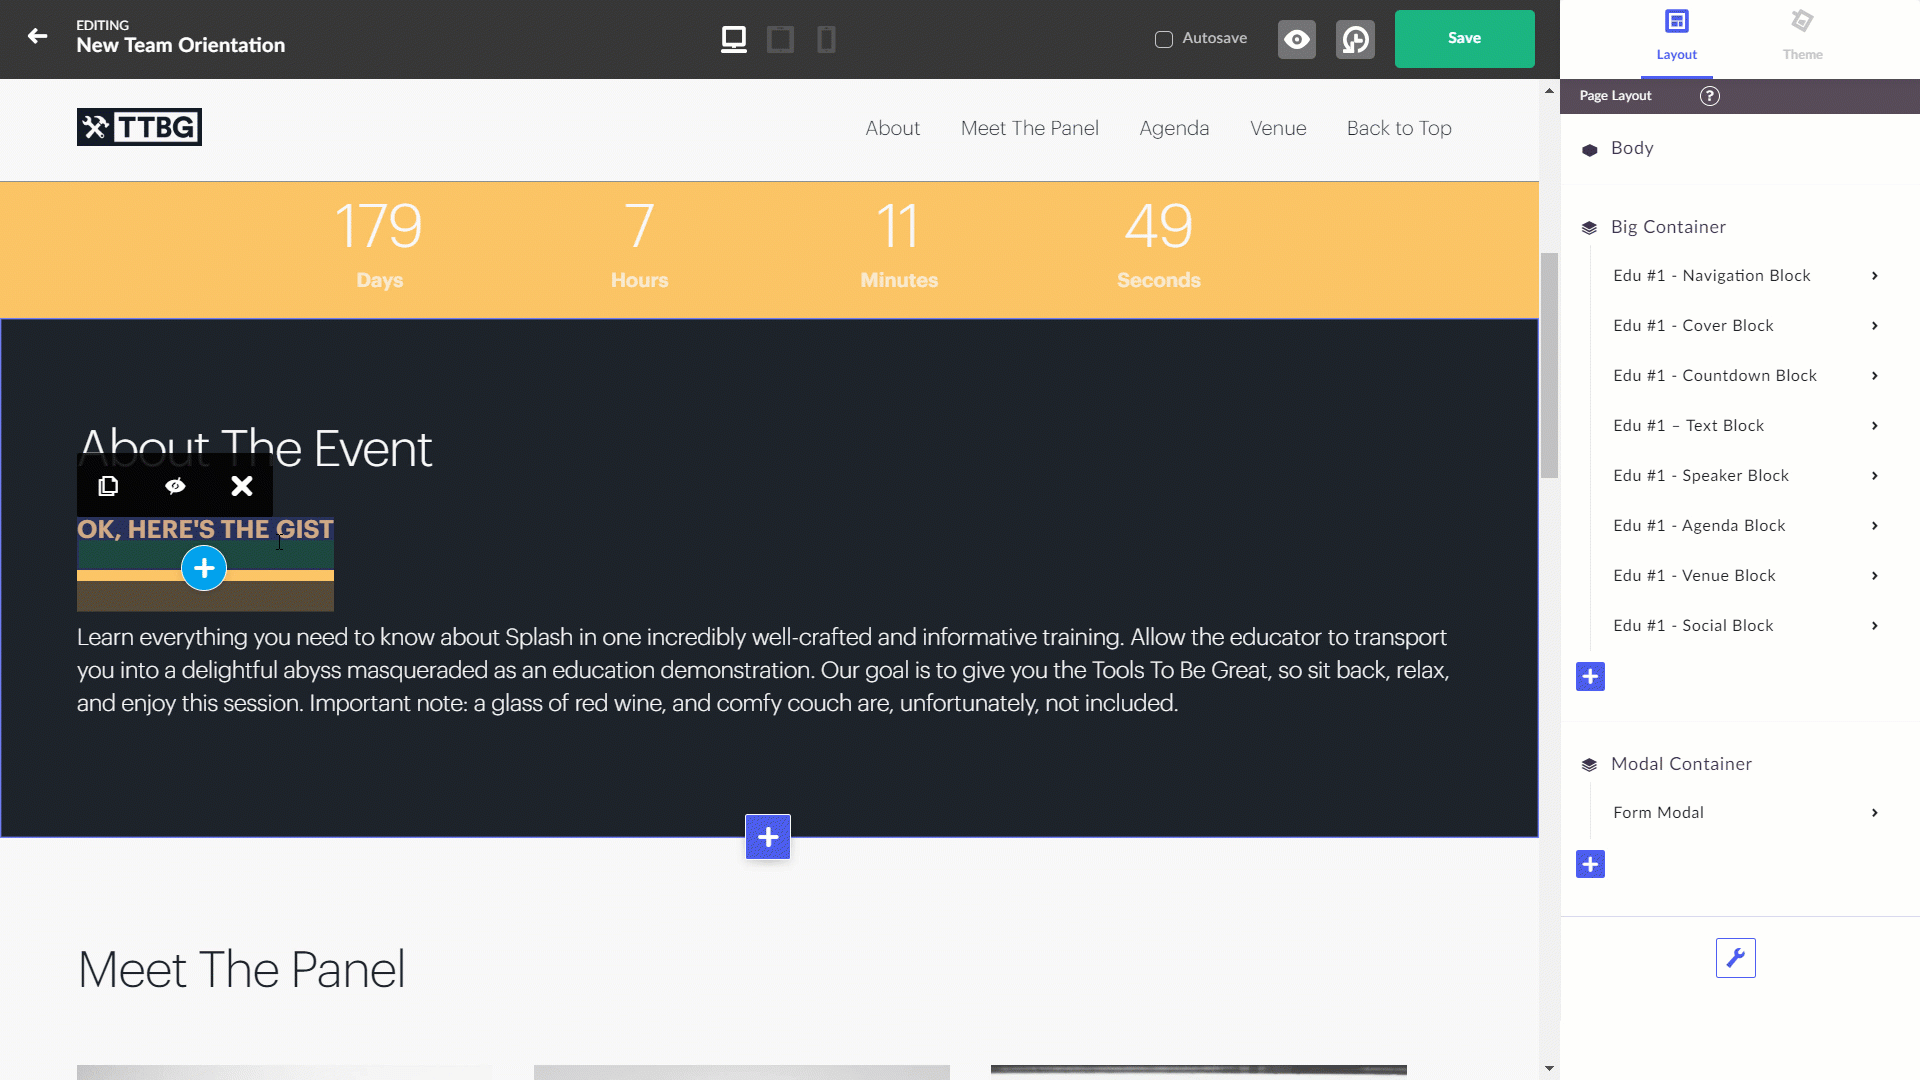Click the TTBG logo
Image resolution: width=1920 pixels, height=1080 pixels.
click(139, 127)
